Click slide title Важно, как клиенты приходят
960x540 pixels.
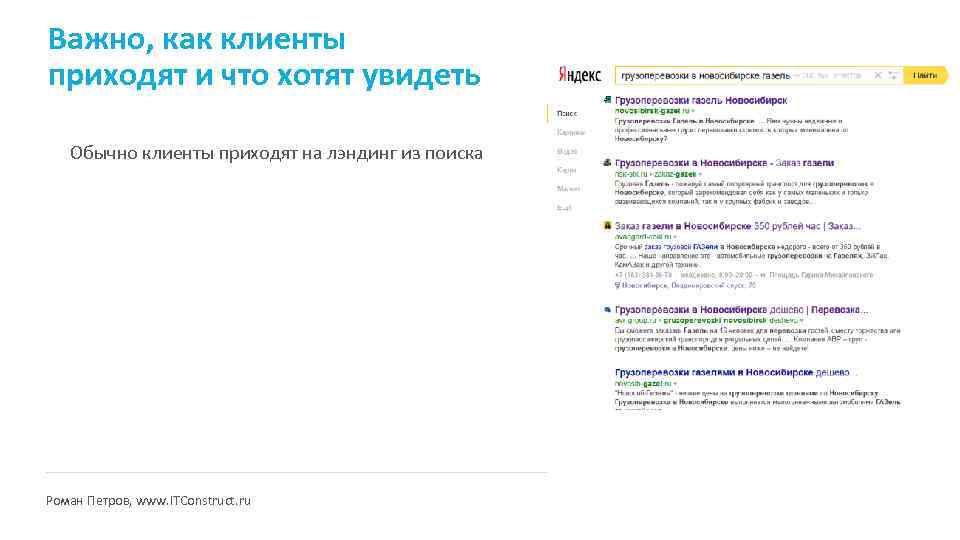click(x=264, y=58)
